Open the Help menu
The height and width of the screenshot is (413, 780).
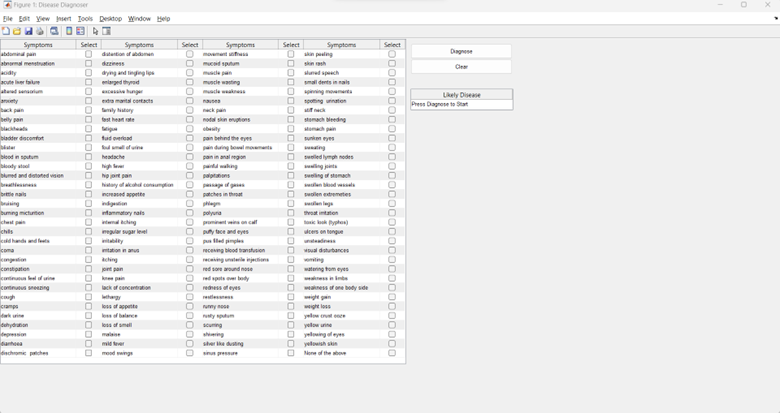164,18
